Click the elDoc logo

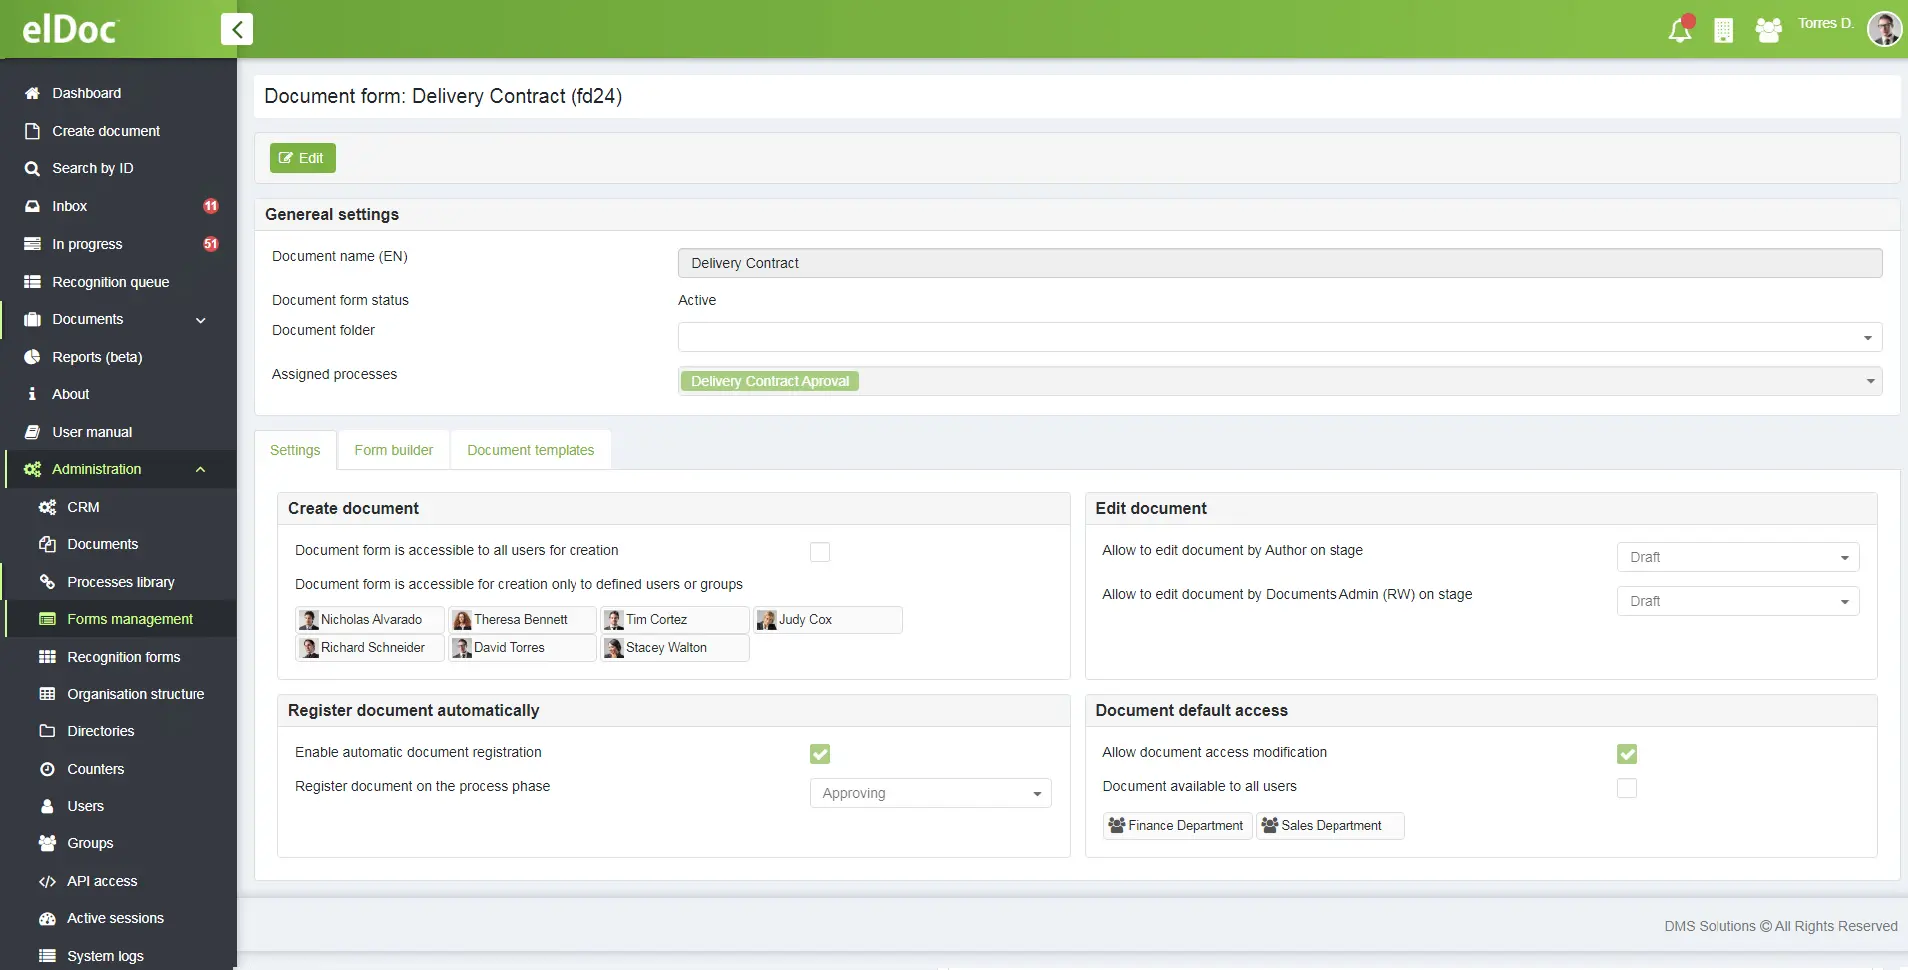click(x=70, y=29)
